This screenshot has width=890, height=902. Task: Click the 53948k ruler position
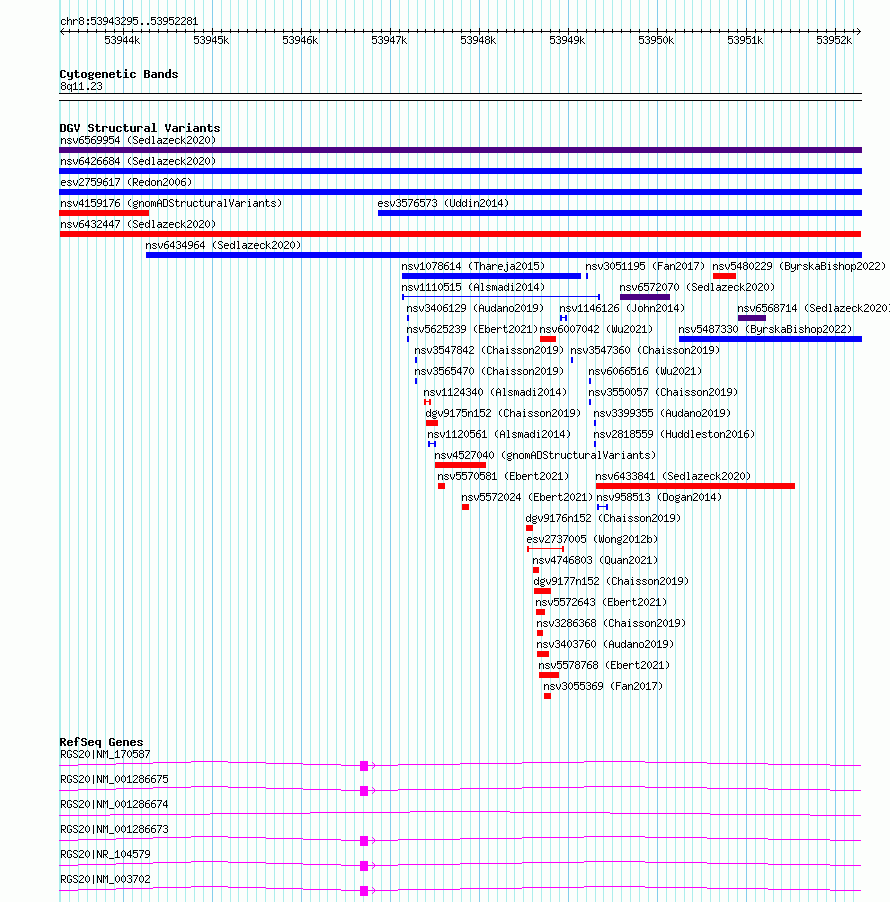(x=478, y=40)
